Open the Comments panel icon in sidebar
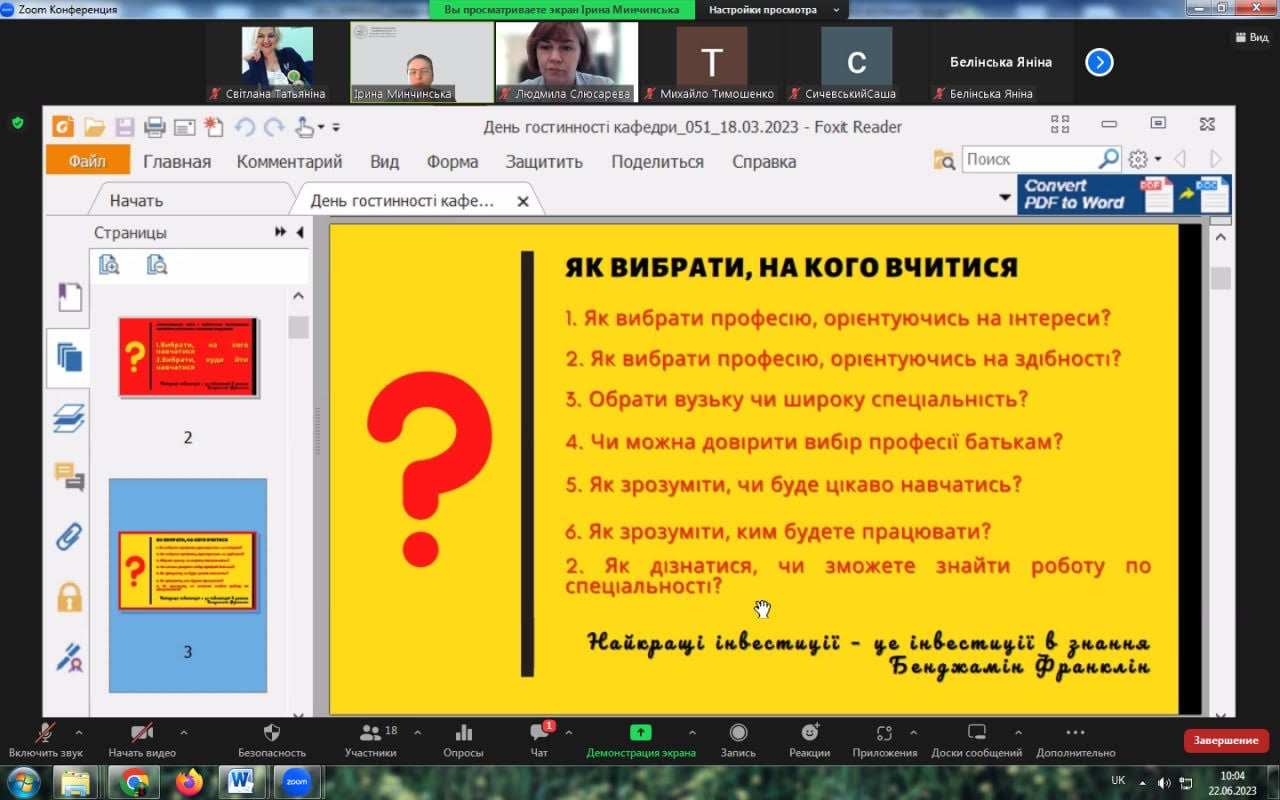Viewport: 1280px width, 800px height. (x=69, y=477)
